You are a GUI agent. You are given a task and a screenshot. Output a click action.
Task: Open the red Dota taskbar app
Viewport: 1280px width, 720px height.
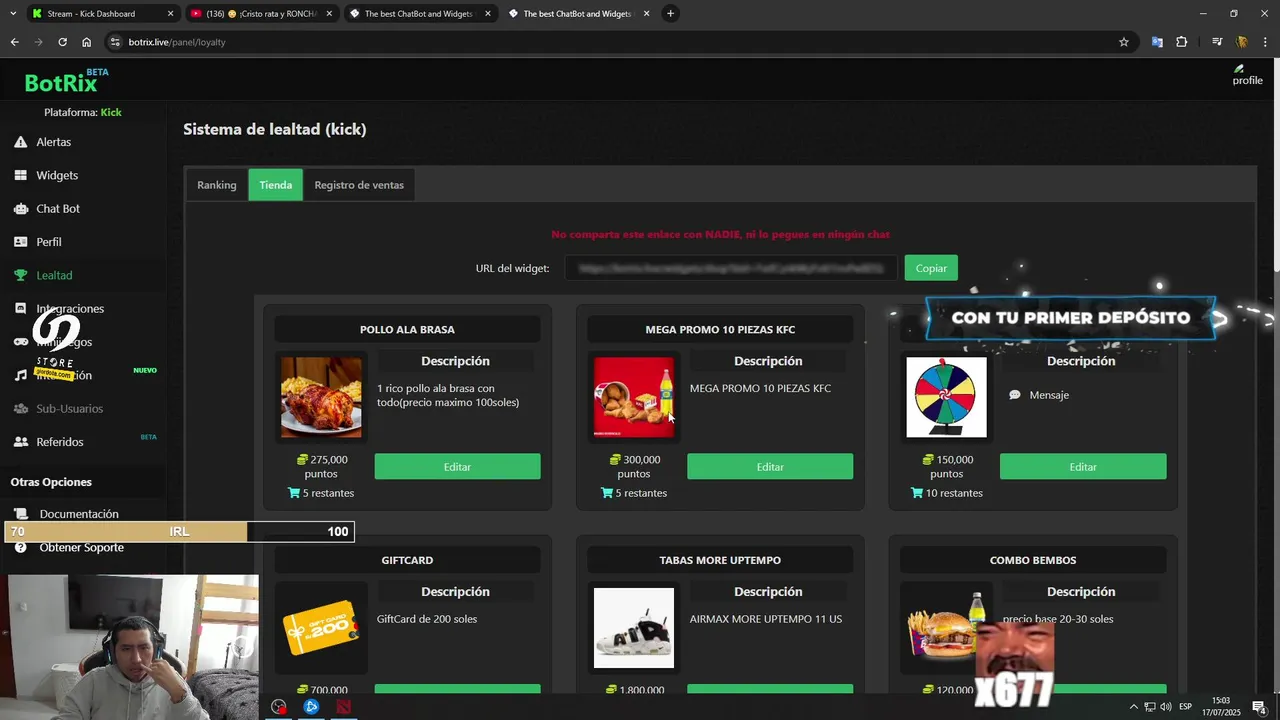tap(343, 706)
